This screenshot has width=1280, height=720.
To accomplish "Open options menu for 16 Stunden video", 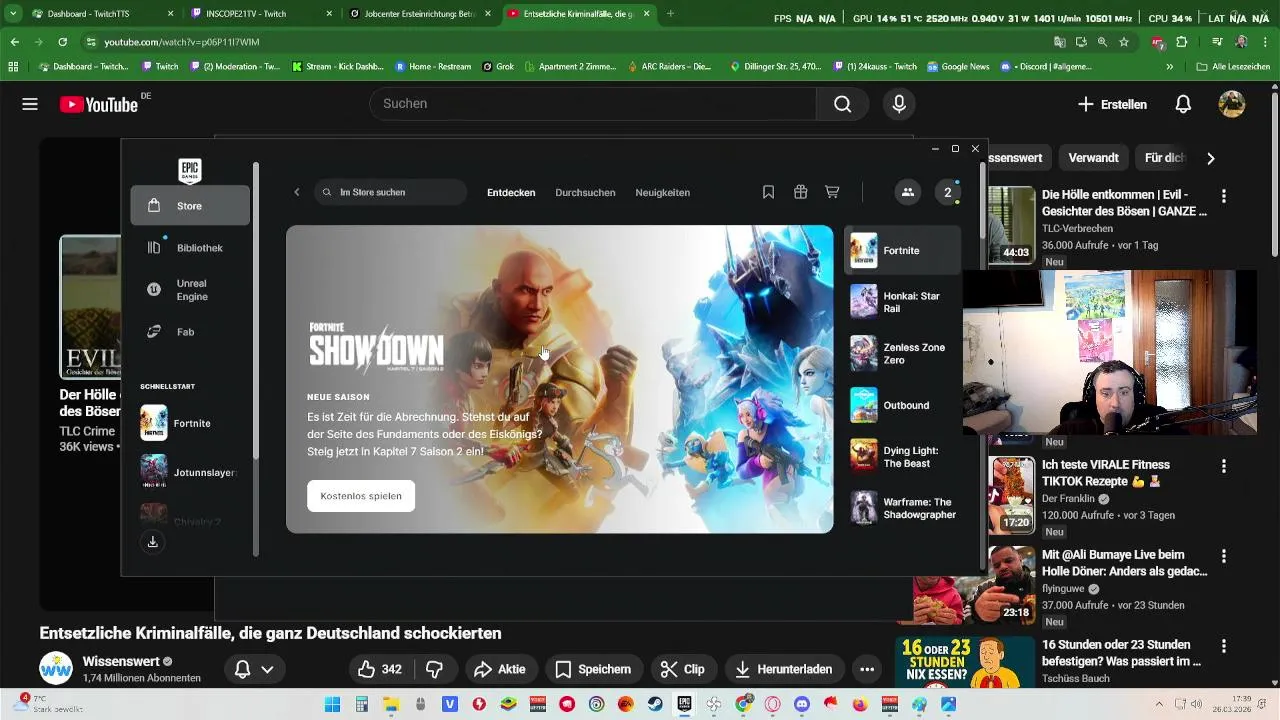I will click(1223, 646).
